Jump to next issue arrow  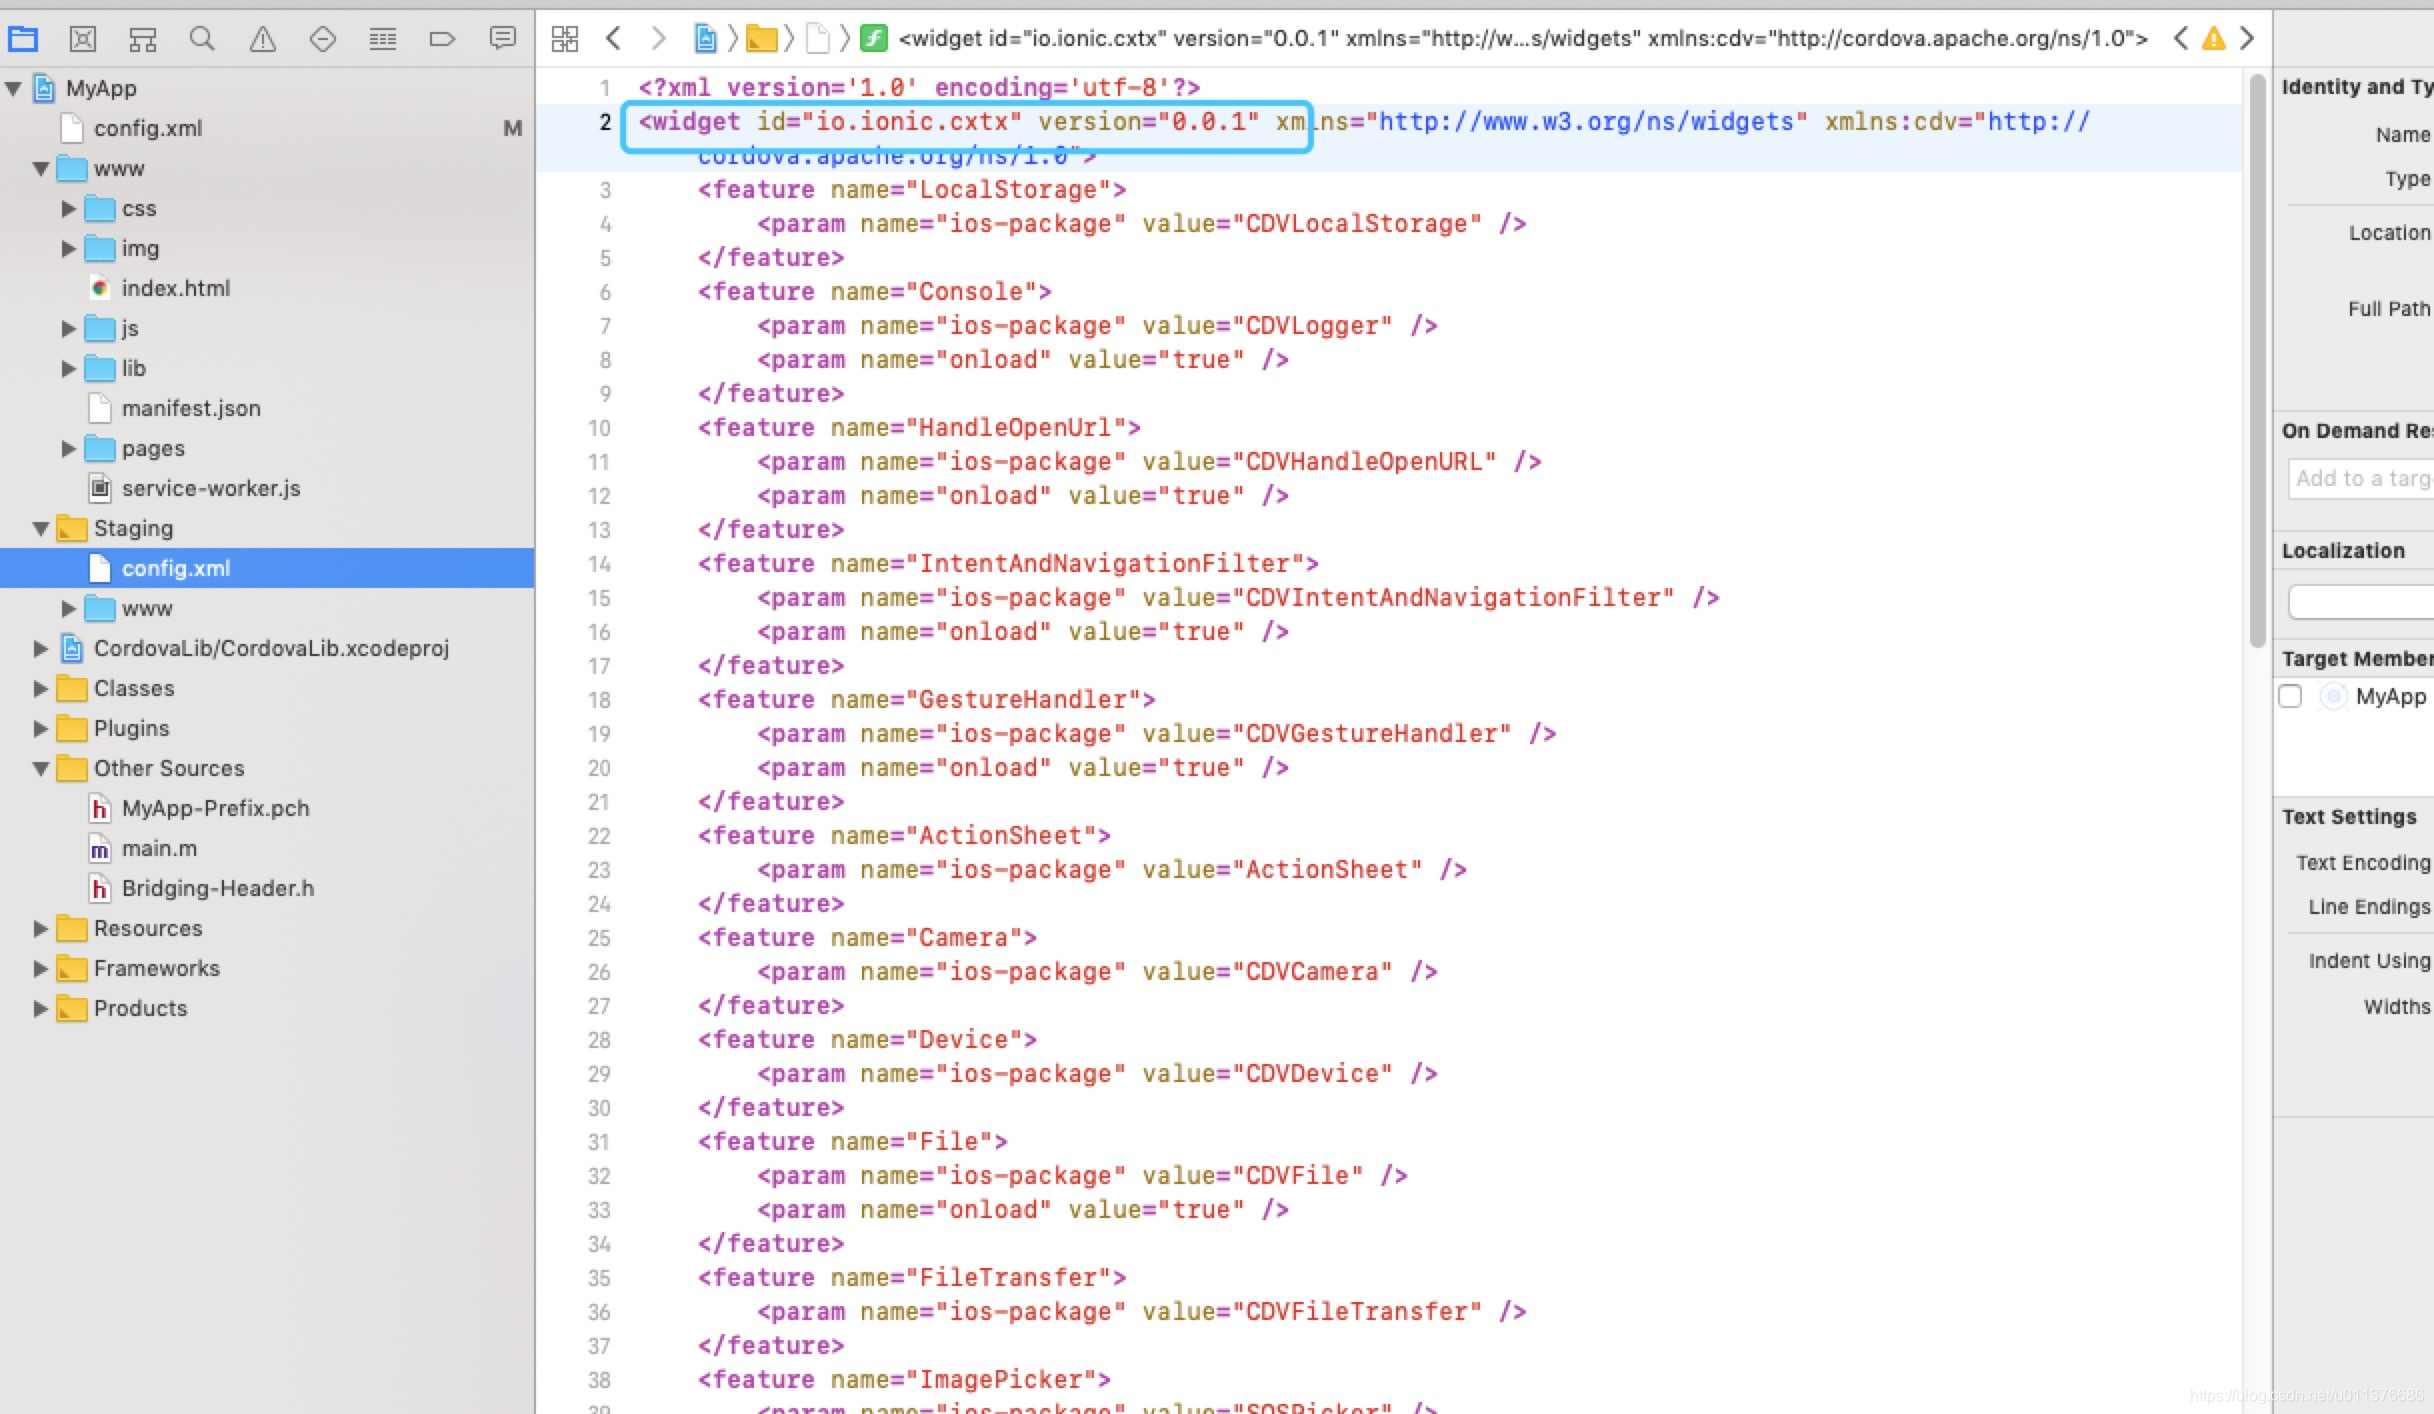(2247, 39)
